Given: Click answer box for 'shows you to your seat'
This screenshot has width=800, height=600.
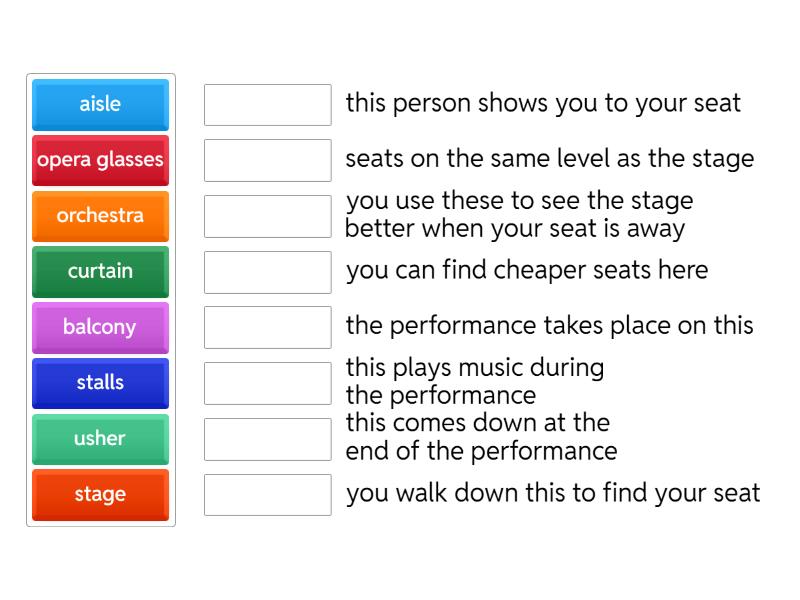Looking at the screenshot, I should [267, 105].
